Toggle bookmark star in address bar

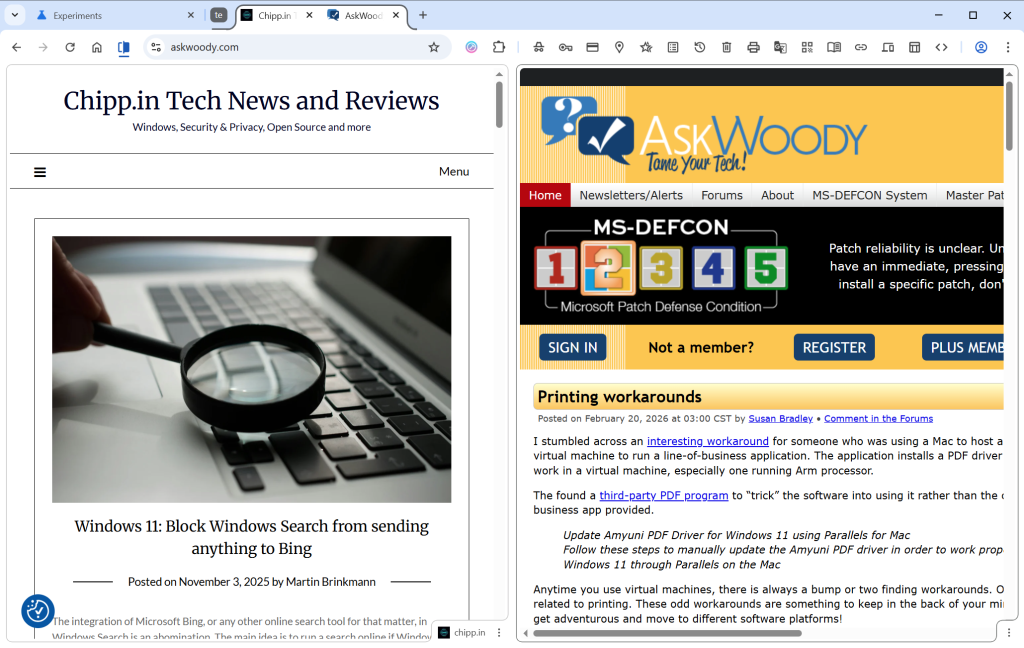coord(434,47)
